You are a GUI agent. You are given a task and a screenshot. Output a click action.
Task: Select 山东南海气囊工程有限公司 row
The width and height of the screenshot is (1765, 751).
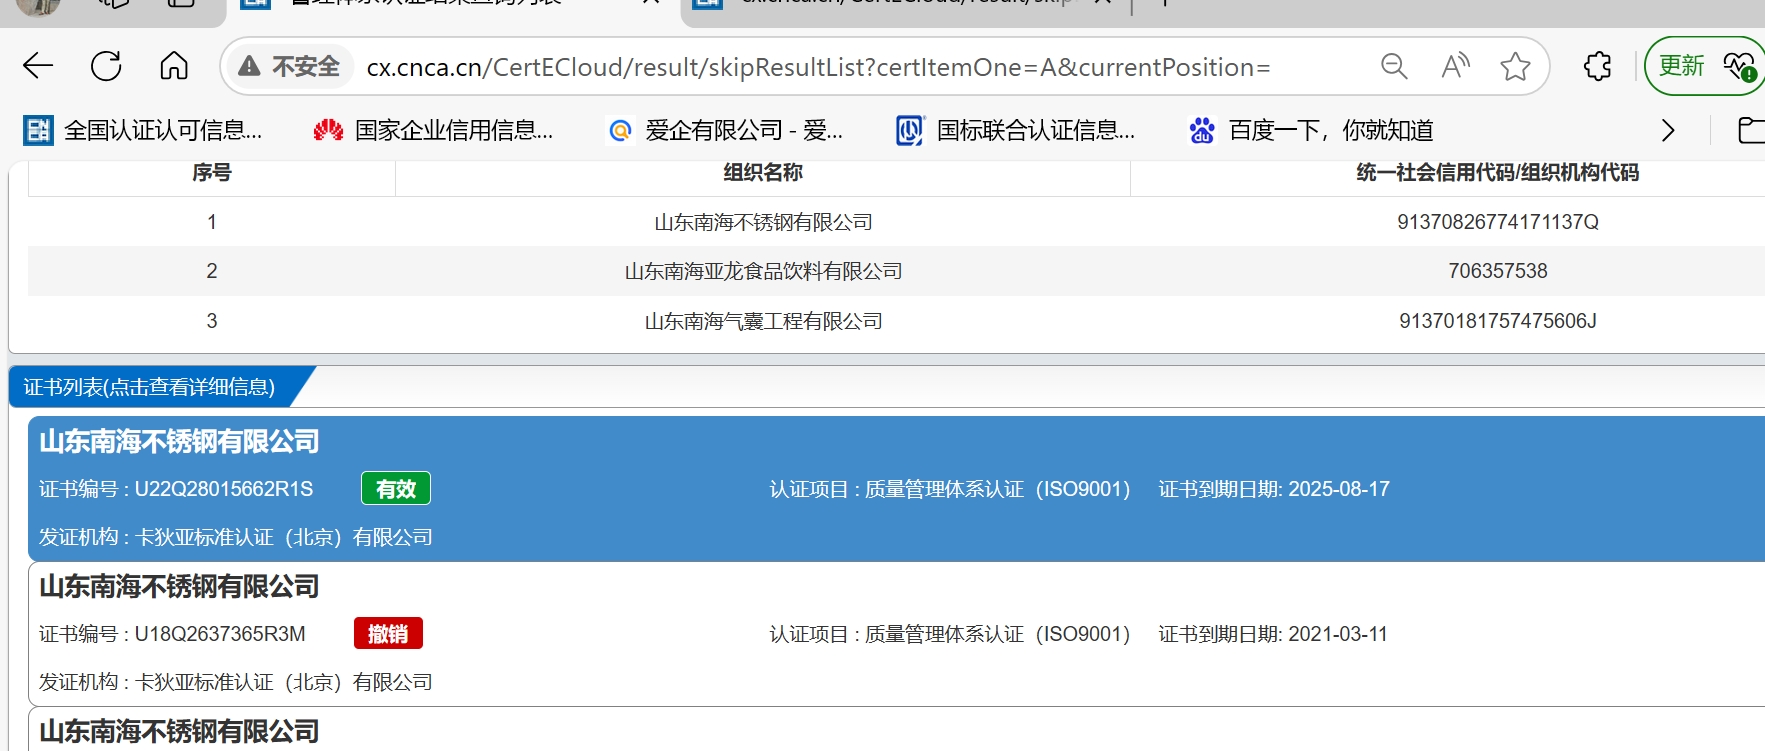763,321
